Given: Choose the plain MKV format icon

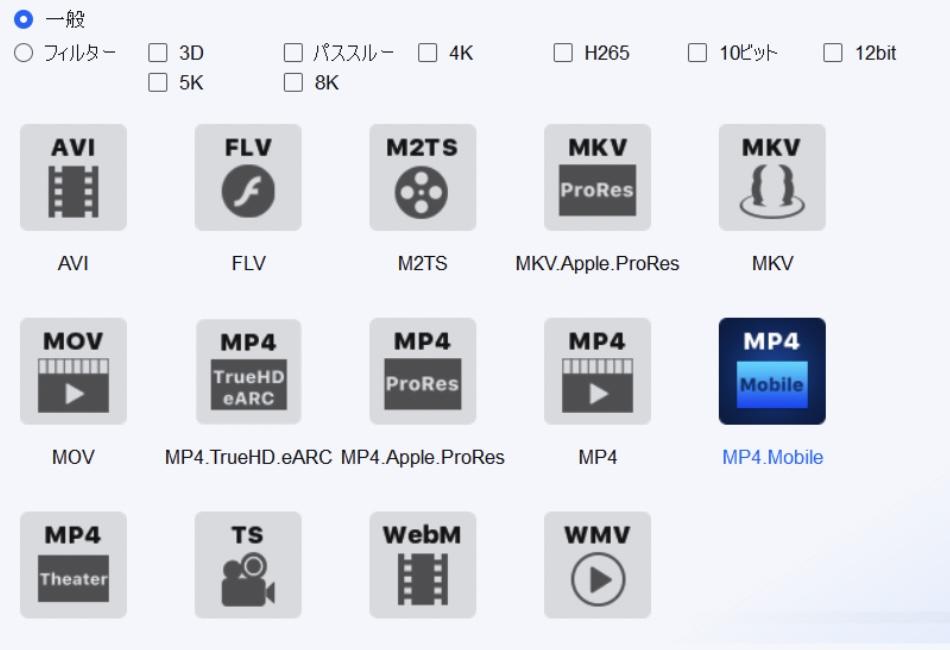Looking at the screenshot, I should tap(772, 177).
